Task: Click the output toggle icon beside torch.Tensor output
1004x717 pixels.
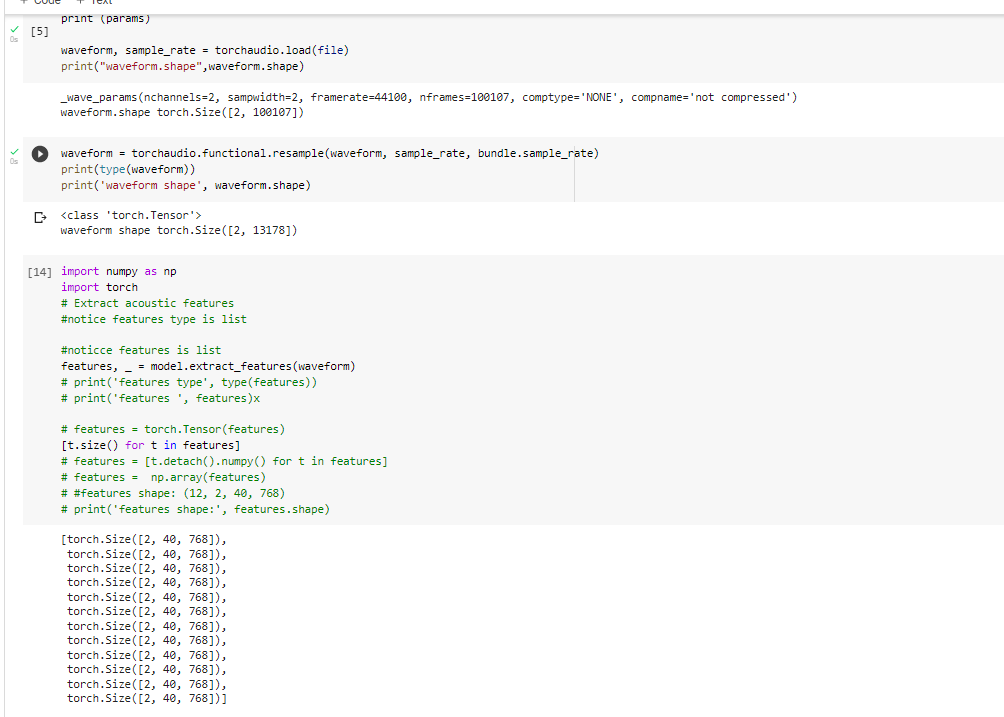Action: (x=40, y=216)
